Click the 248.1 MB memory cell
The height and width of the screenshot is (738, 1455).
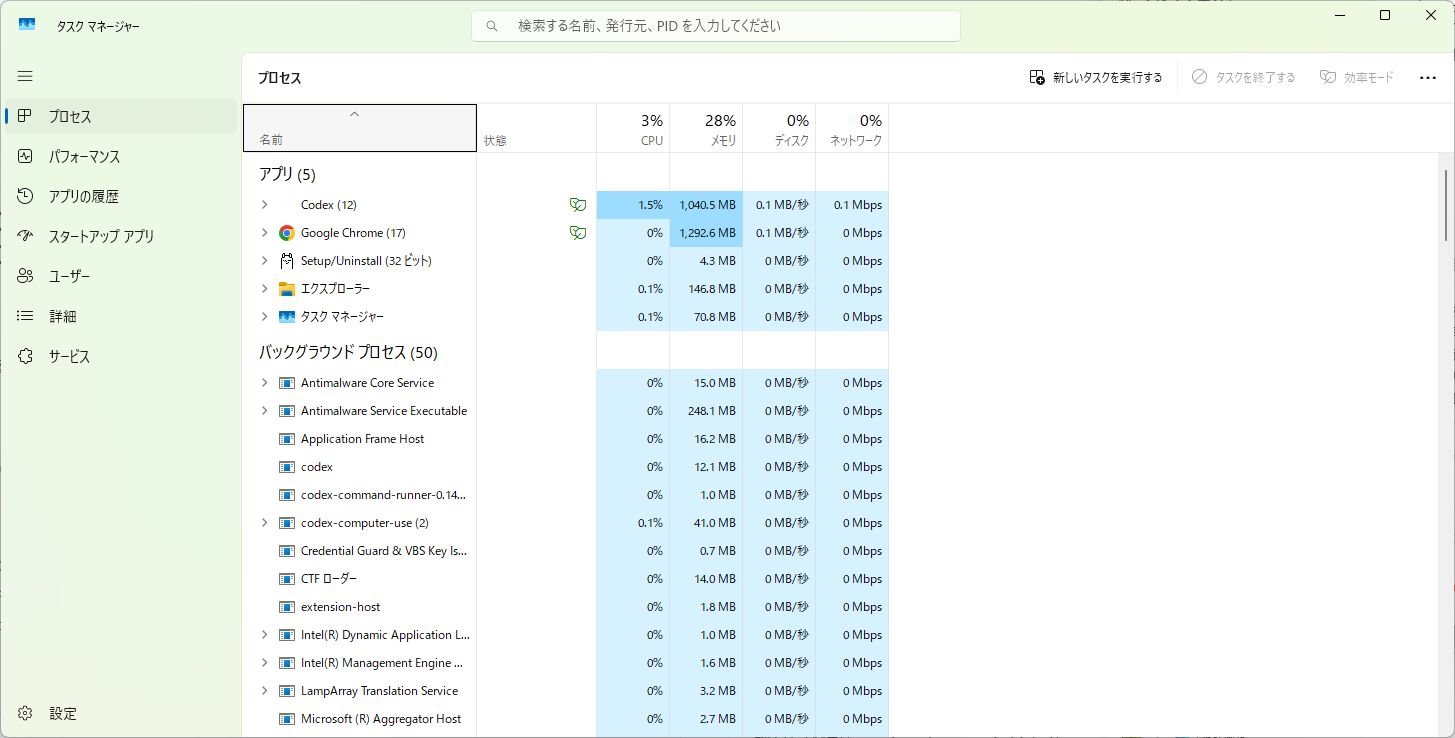706,411
